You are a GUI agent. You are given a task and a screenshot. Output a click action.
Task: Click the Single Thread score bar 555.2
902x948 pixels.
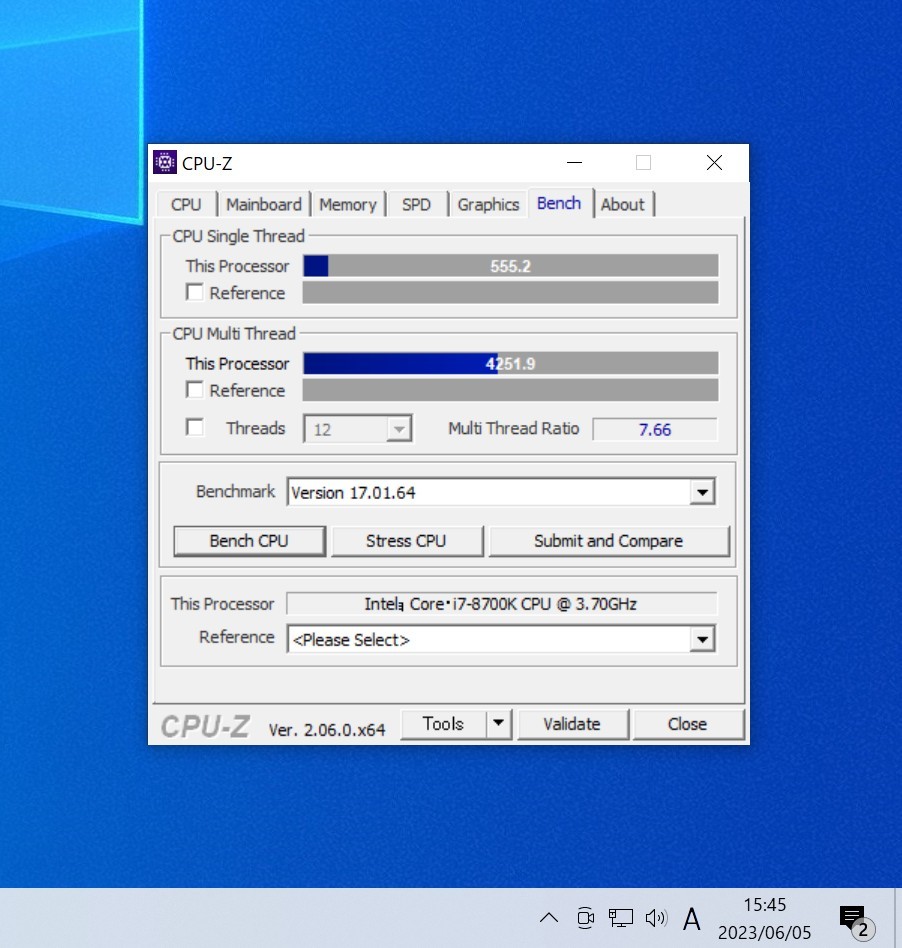(x=510, y=266)
